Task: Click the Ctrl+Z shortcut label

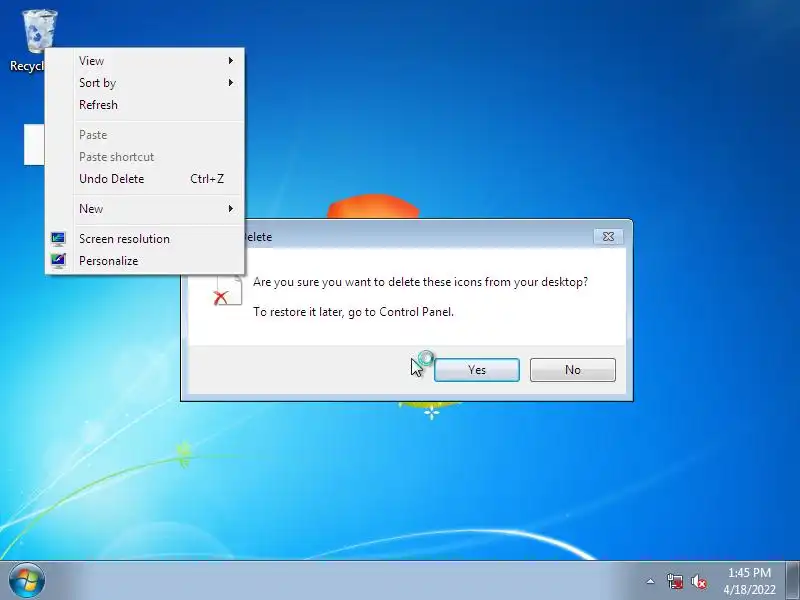Action: 207,179
